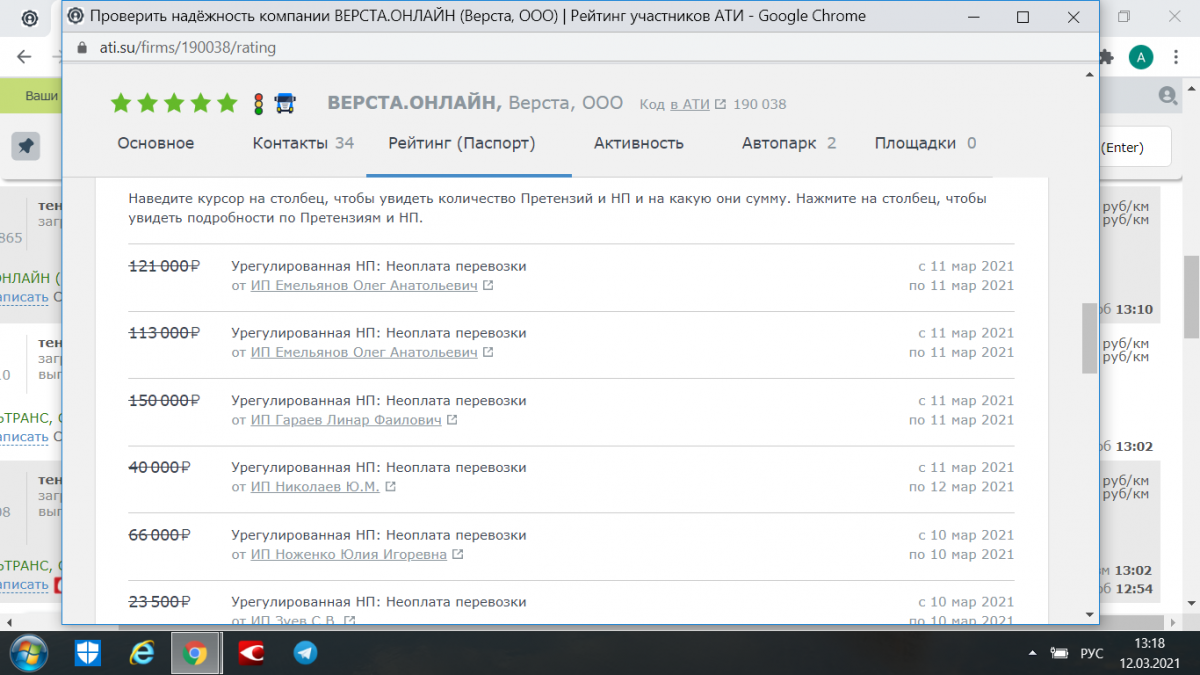Switch to the Основное tab
This screenshot has height=675, width=1200.
[x=156, y=143]
